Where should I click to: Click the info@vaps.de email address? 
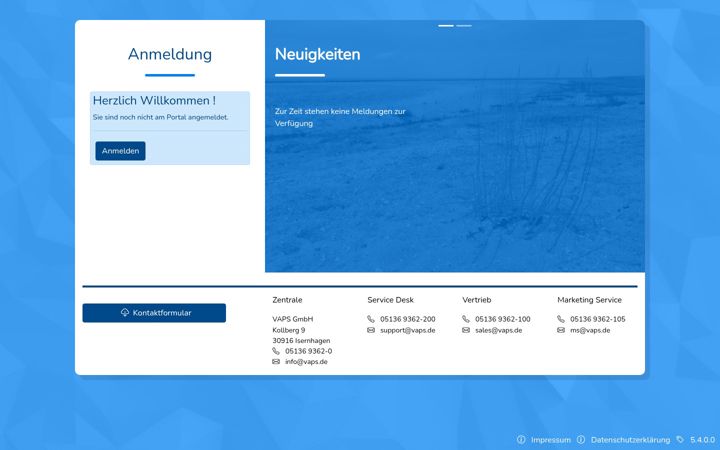point(306,362)
